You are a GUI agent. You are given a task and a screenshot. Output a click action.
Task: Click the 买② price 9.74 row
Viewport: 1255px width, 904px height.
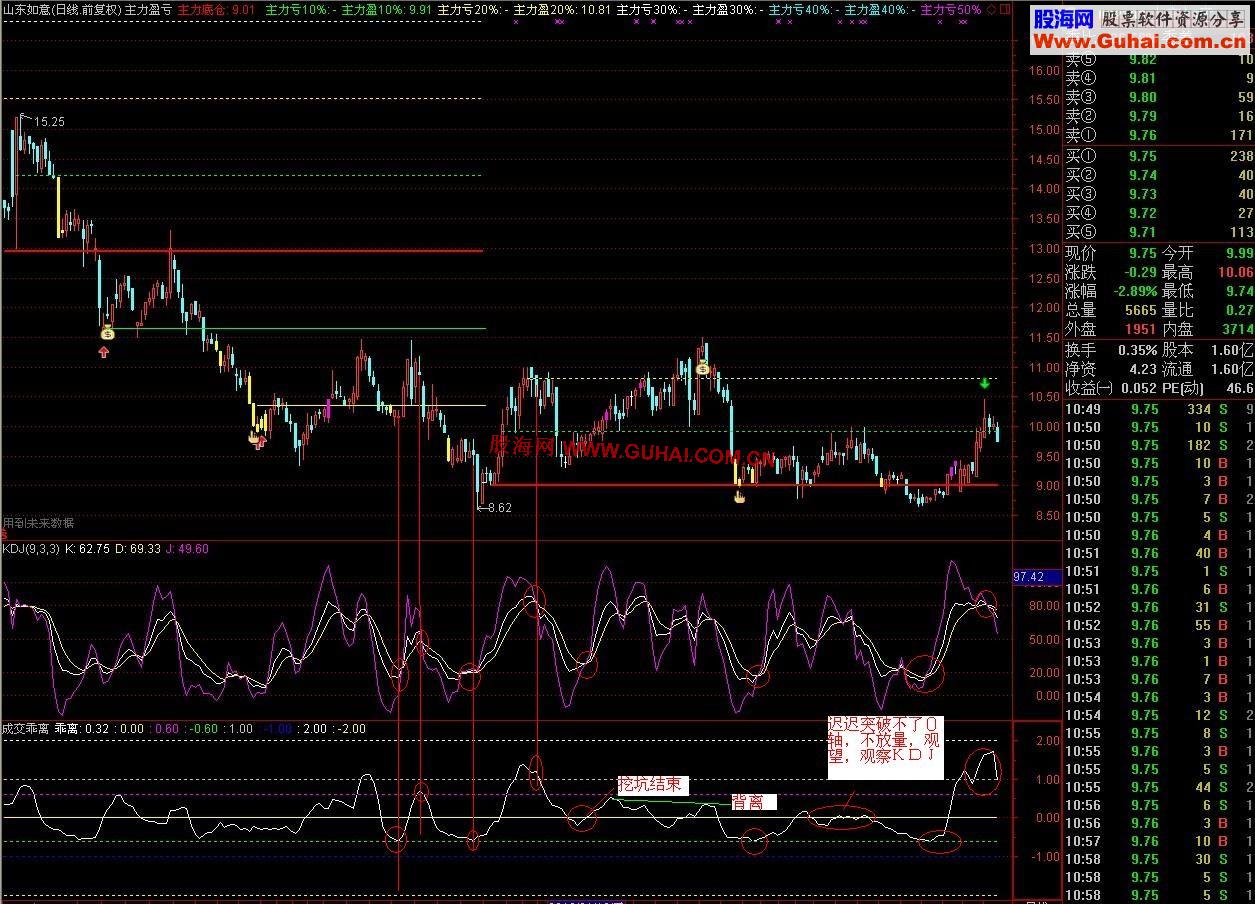coord(1158,175)
